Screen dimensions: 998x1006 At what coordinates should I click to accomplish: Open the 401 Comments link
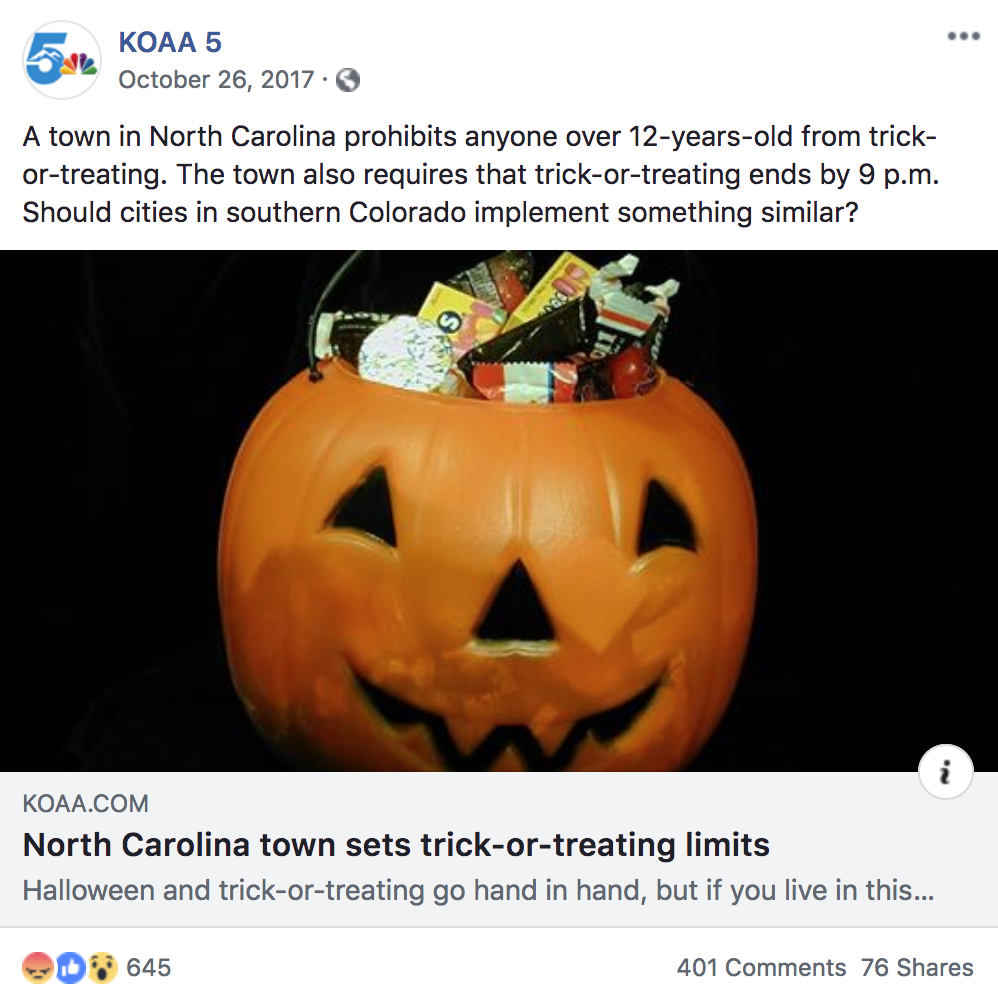click(x=761, y=968)
